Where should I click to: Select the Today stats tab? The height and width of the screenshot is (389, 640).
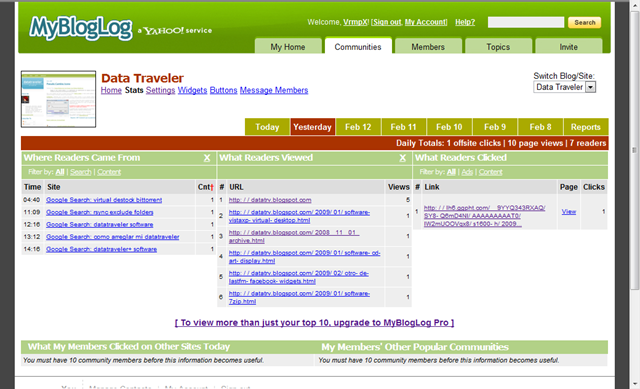pyautogui.click(x=267, y=127)
